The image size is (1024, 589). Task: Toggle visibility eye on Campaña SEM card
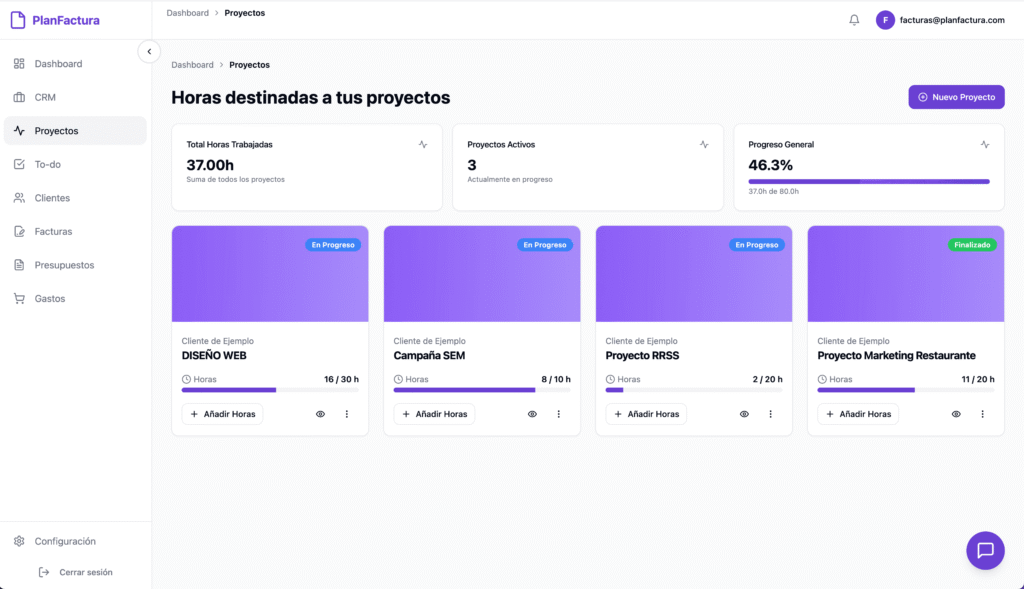pyautogui.click(x=532, y=413)
